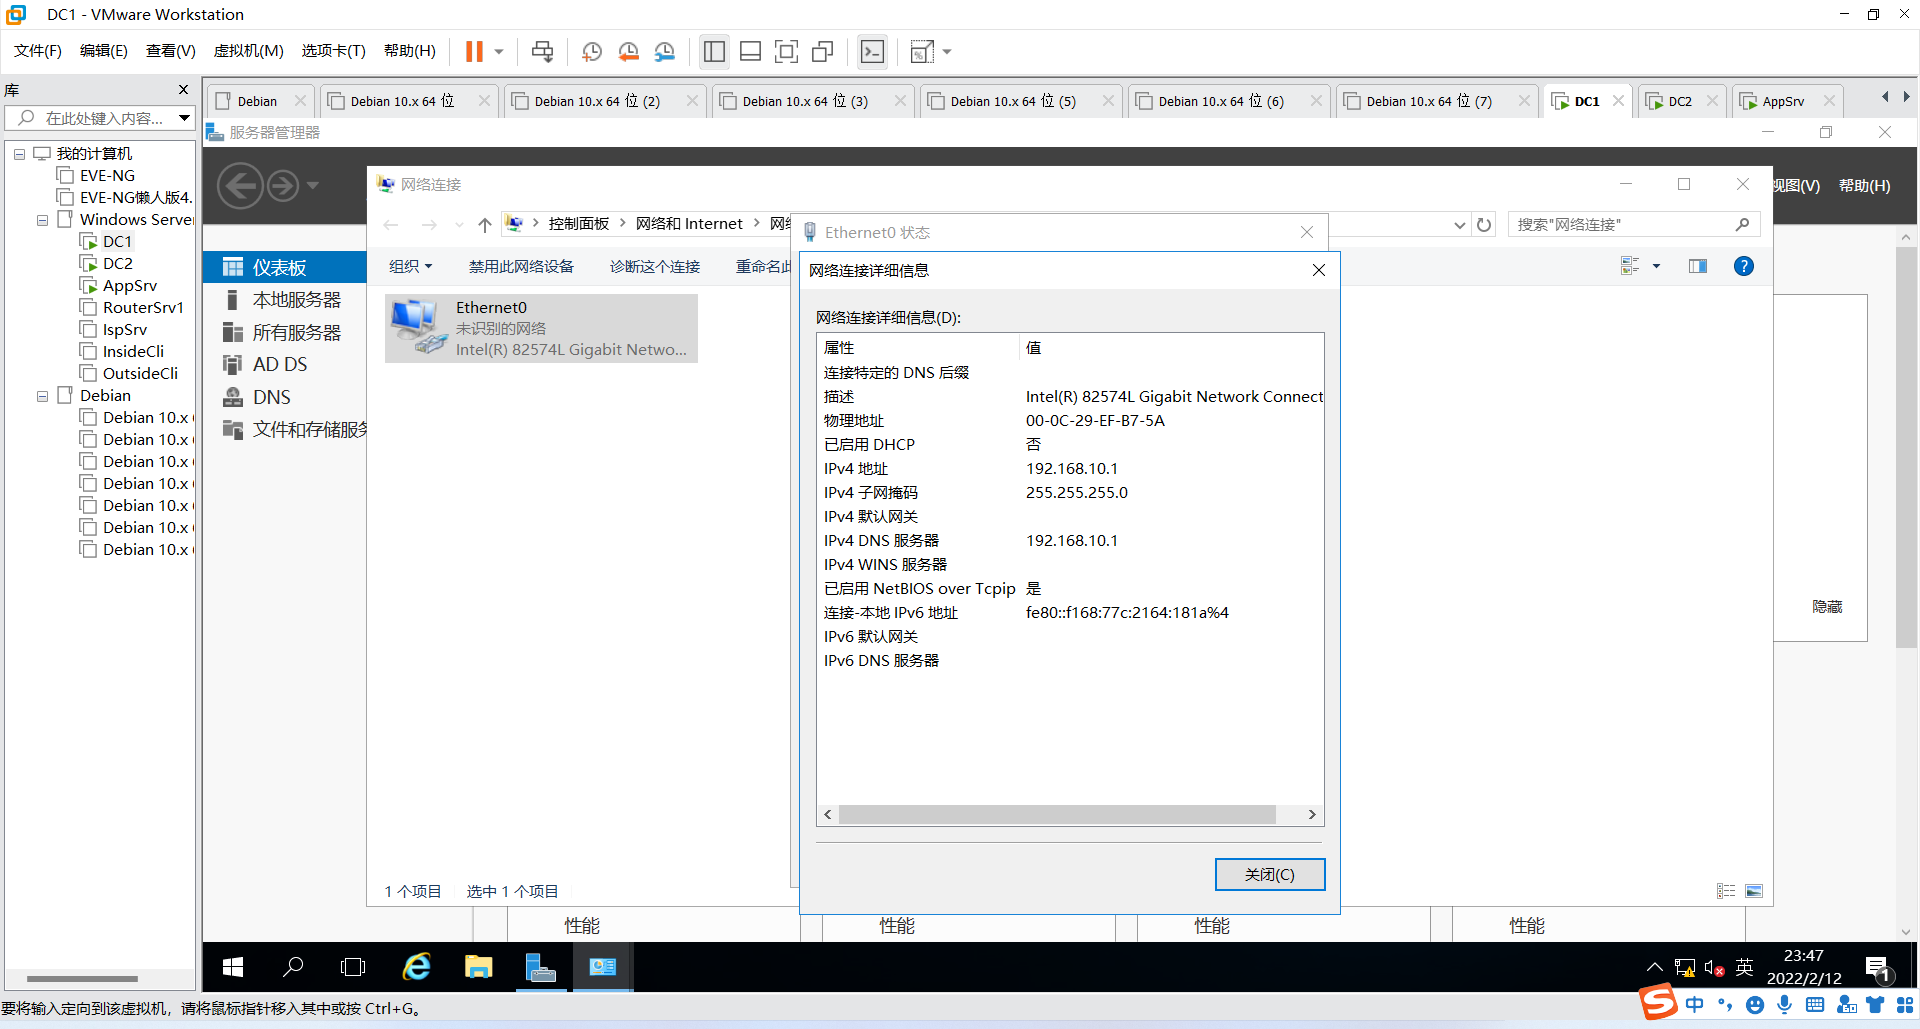Click 禁用此网络设备 in the command bar
This screenshot has width=1920, height=1029.
521,266
